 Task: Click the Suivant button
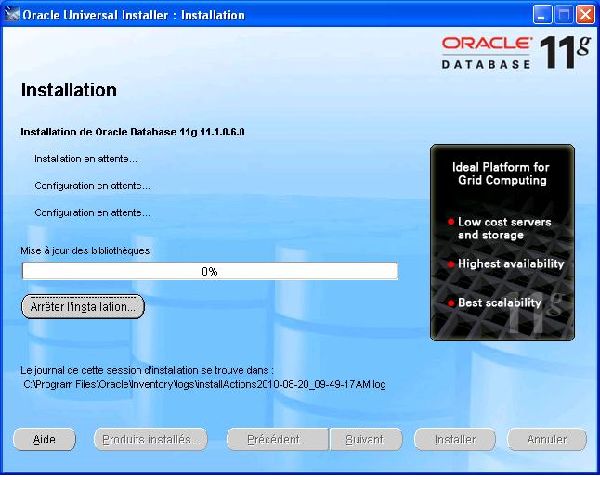tap(366, 439)
